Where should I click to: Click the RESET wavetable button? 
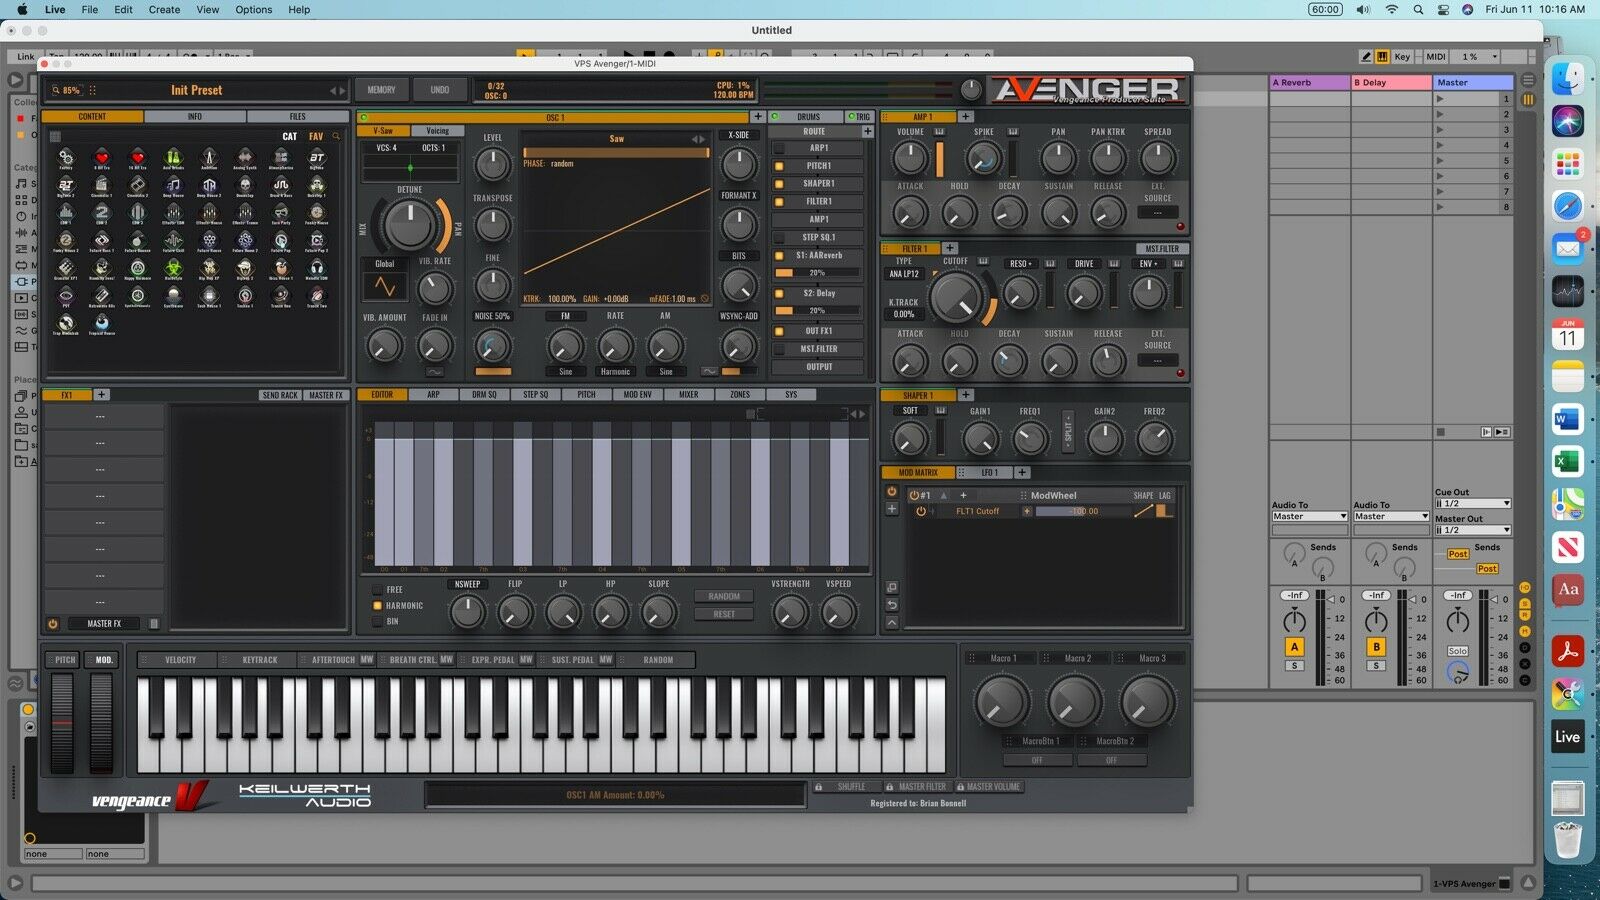pos(724,614)
